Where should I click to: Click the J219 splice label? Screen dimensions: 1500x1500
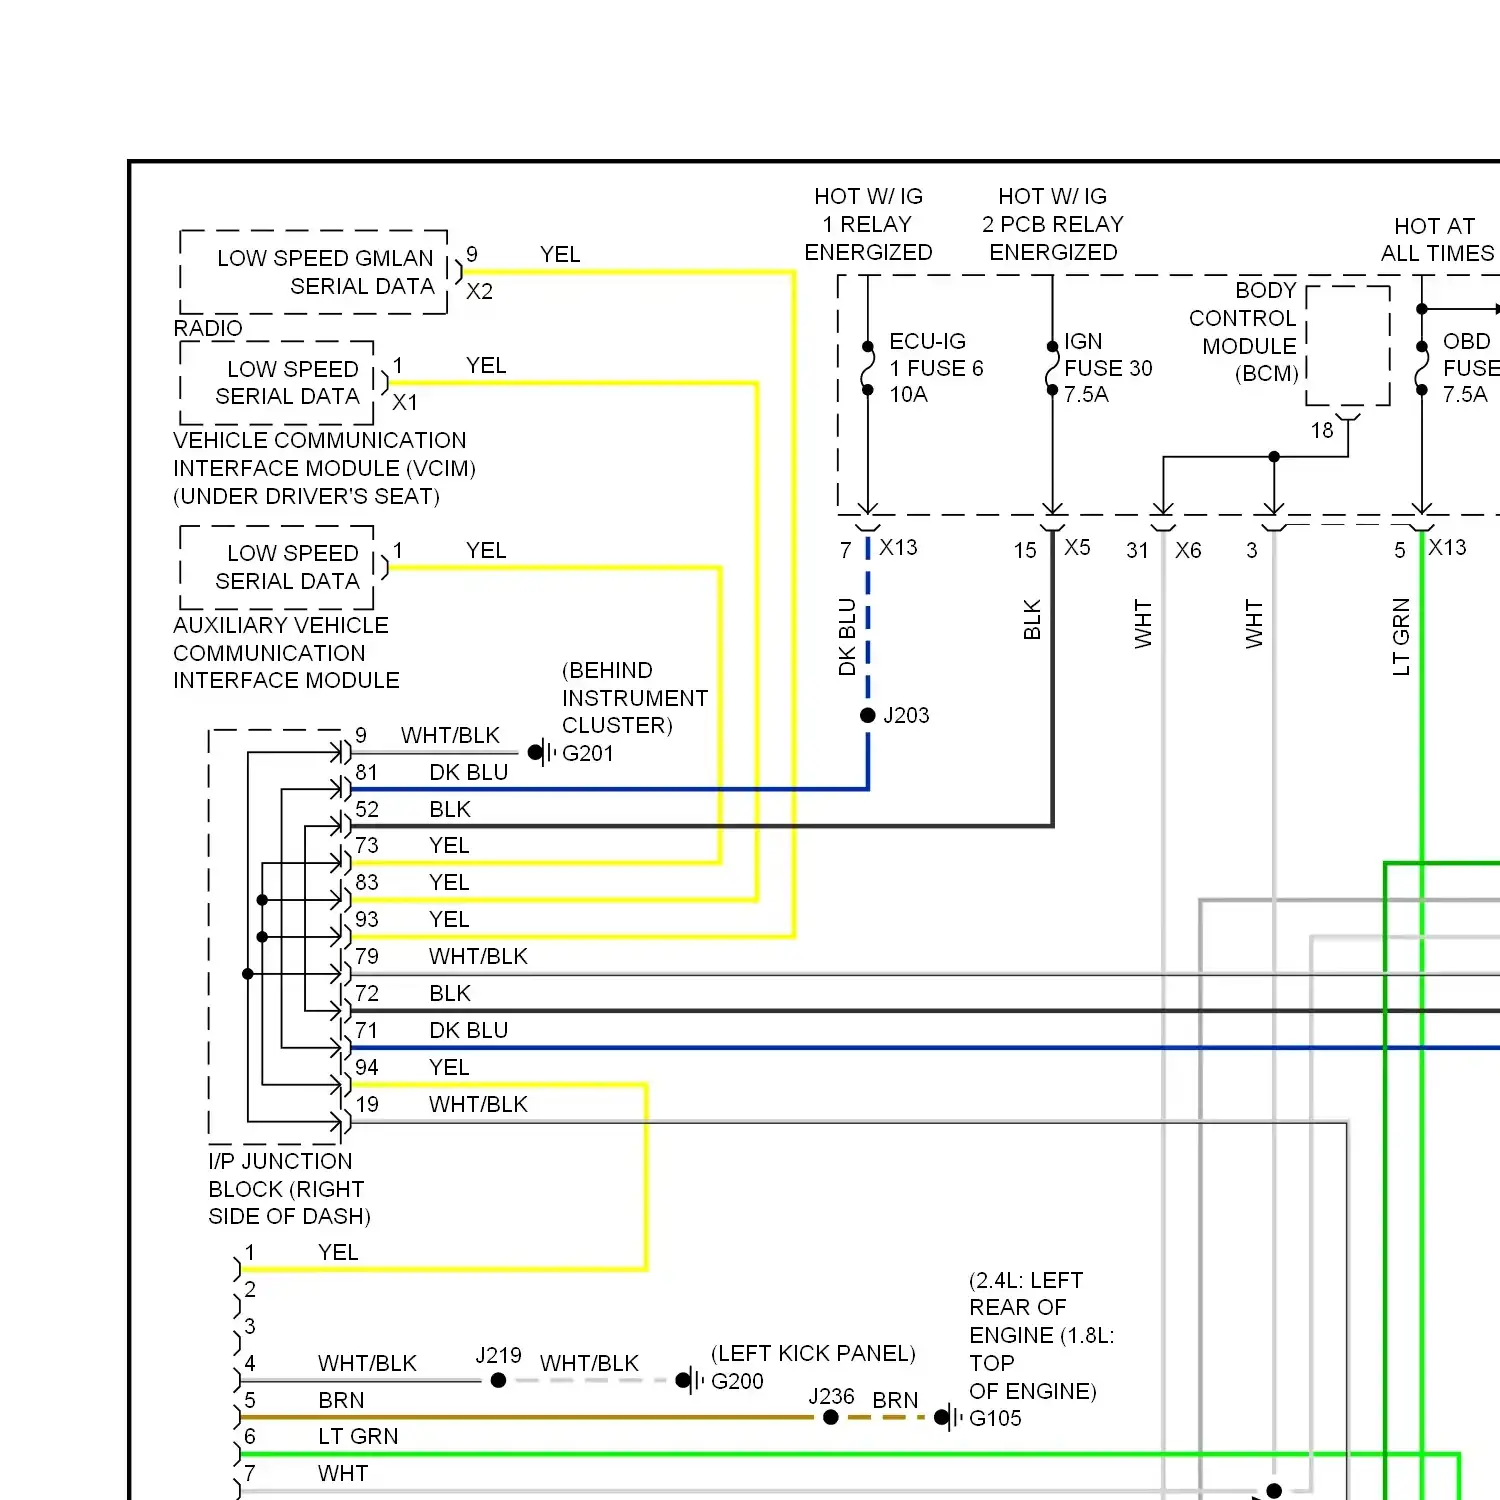point(498,1355)
